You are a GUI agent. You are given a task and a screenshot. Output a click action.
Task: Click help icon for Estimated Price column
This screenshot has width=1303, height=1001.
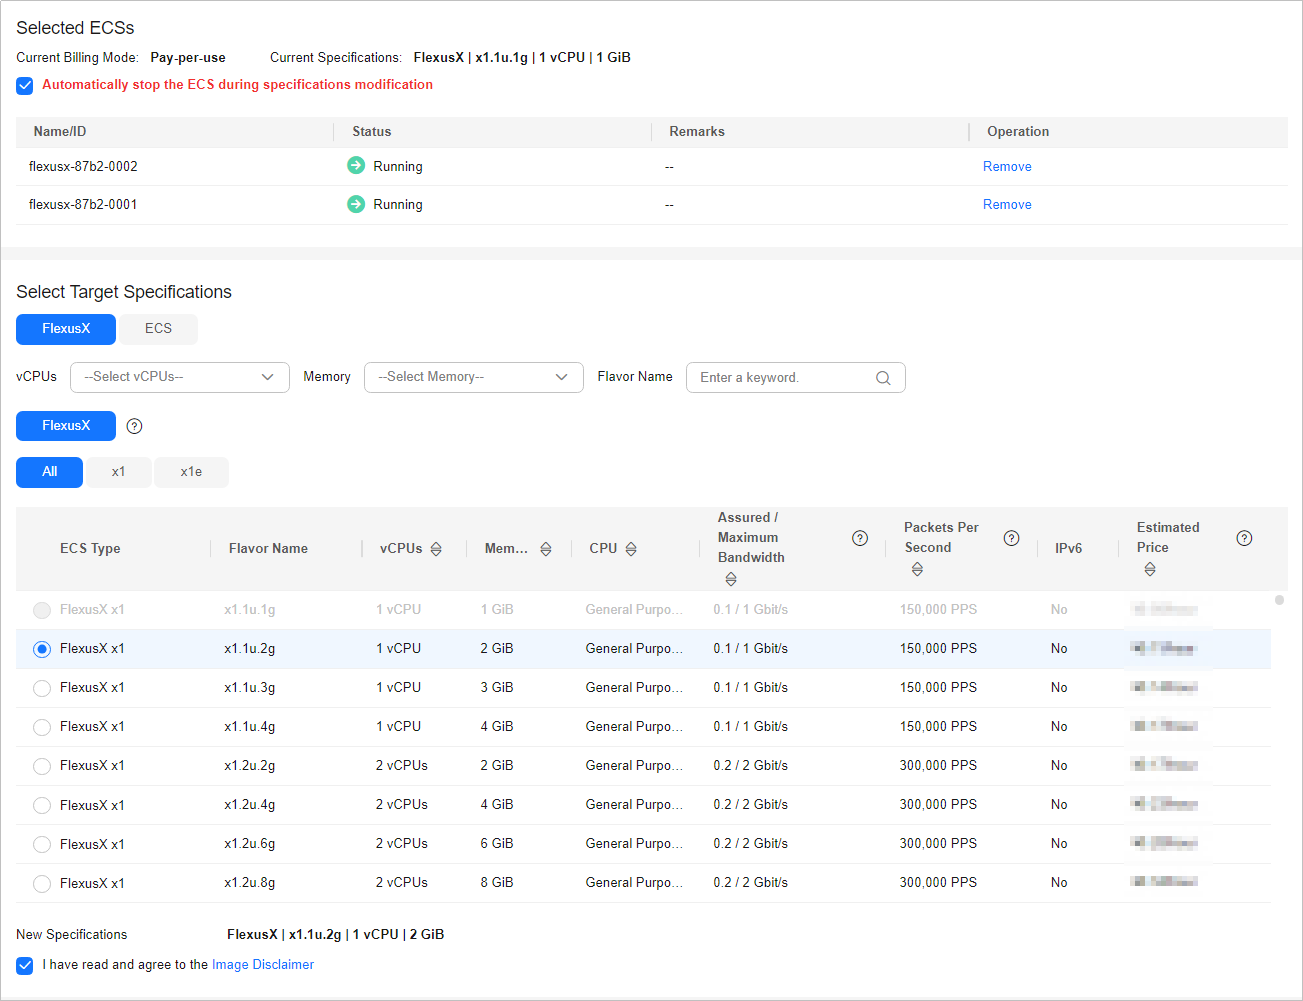click(x=1244, y=538)
